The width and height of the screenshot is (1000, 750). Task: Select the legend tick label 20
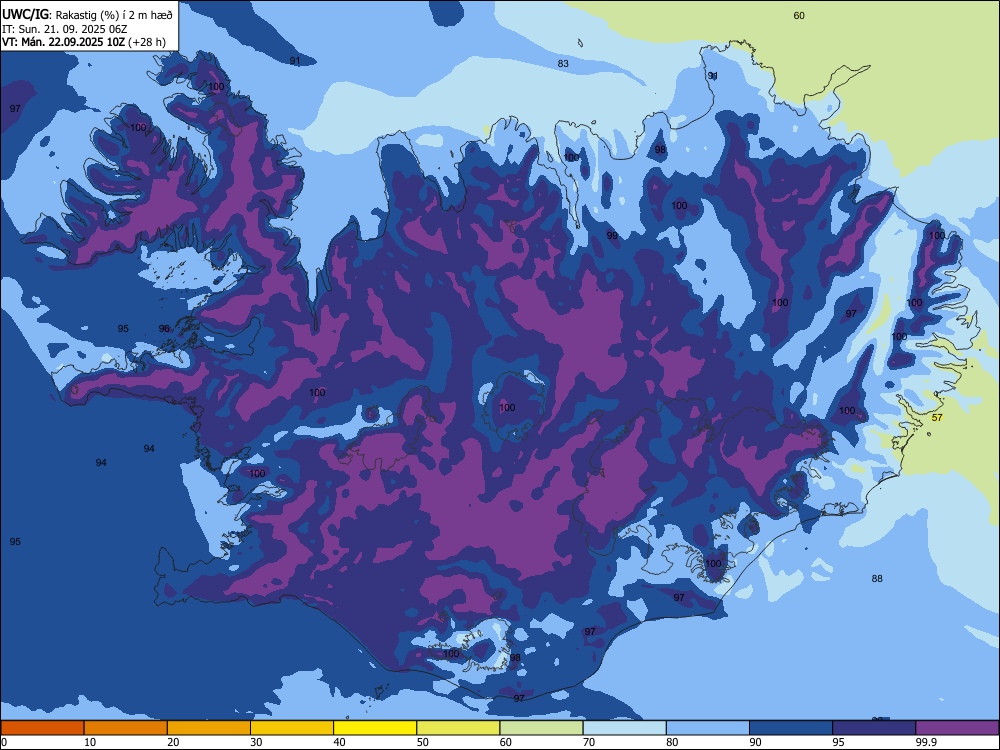(x=173, y=742)
